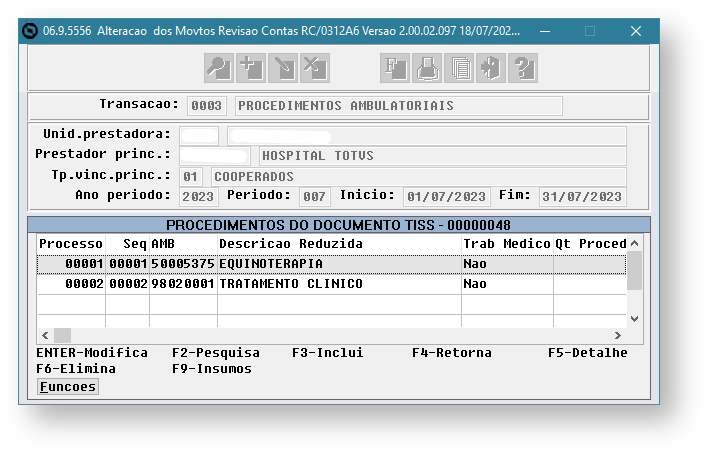This screenshot has height=453, width=708.
Task: Click the Inicio date field 01/07/2023
Action: click(447, 197)
